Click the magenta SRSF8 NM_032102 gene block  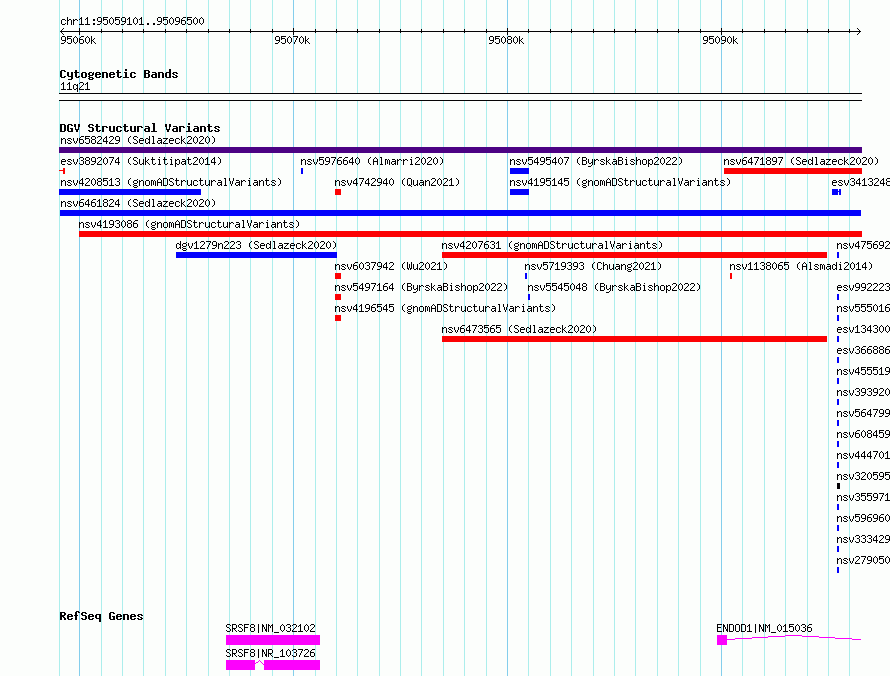(x=273, y=640)
